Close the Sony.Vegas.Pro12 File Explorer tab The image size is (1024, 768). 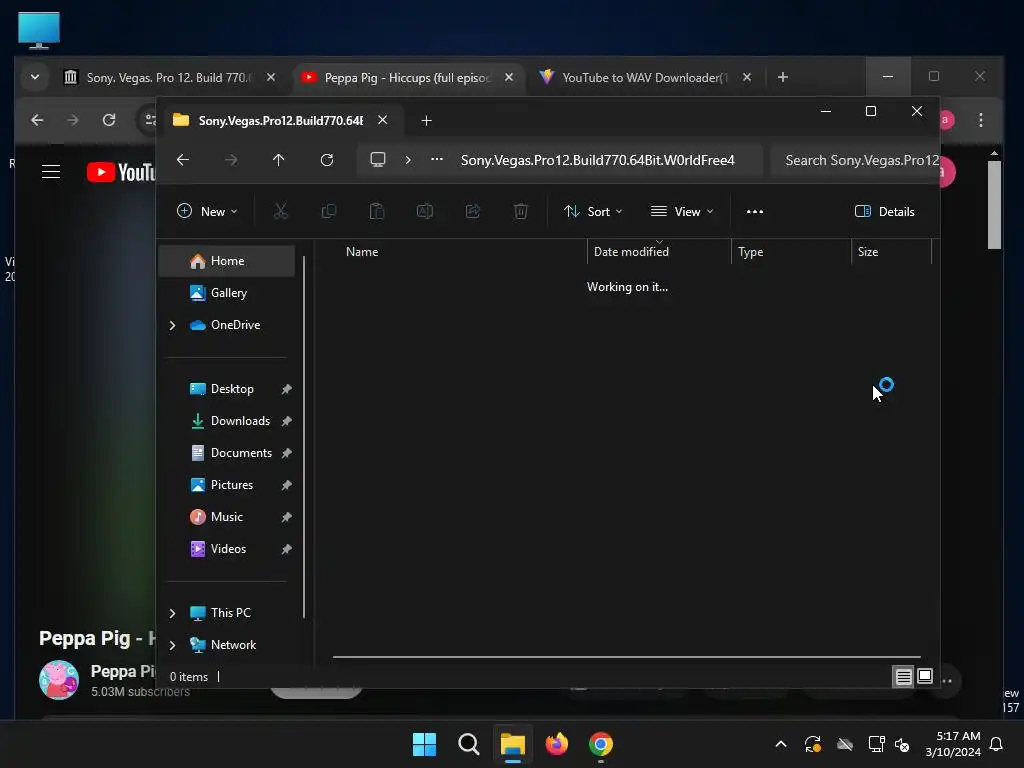[383, 120]
